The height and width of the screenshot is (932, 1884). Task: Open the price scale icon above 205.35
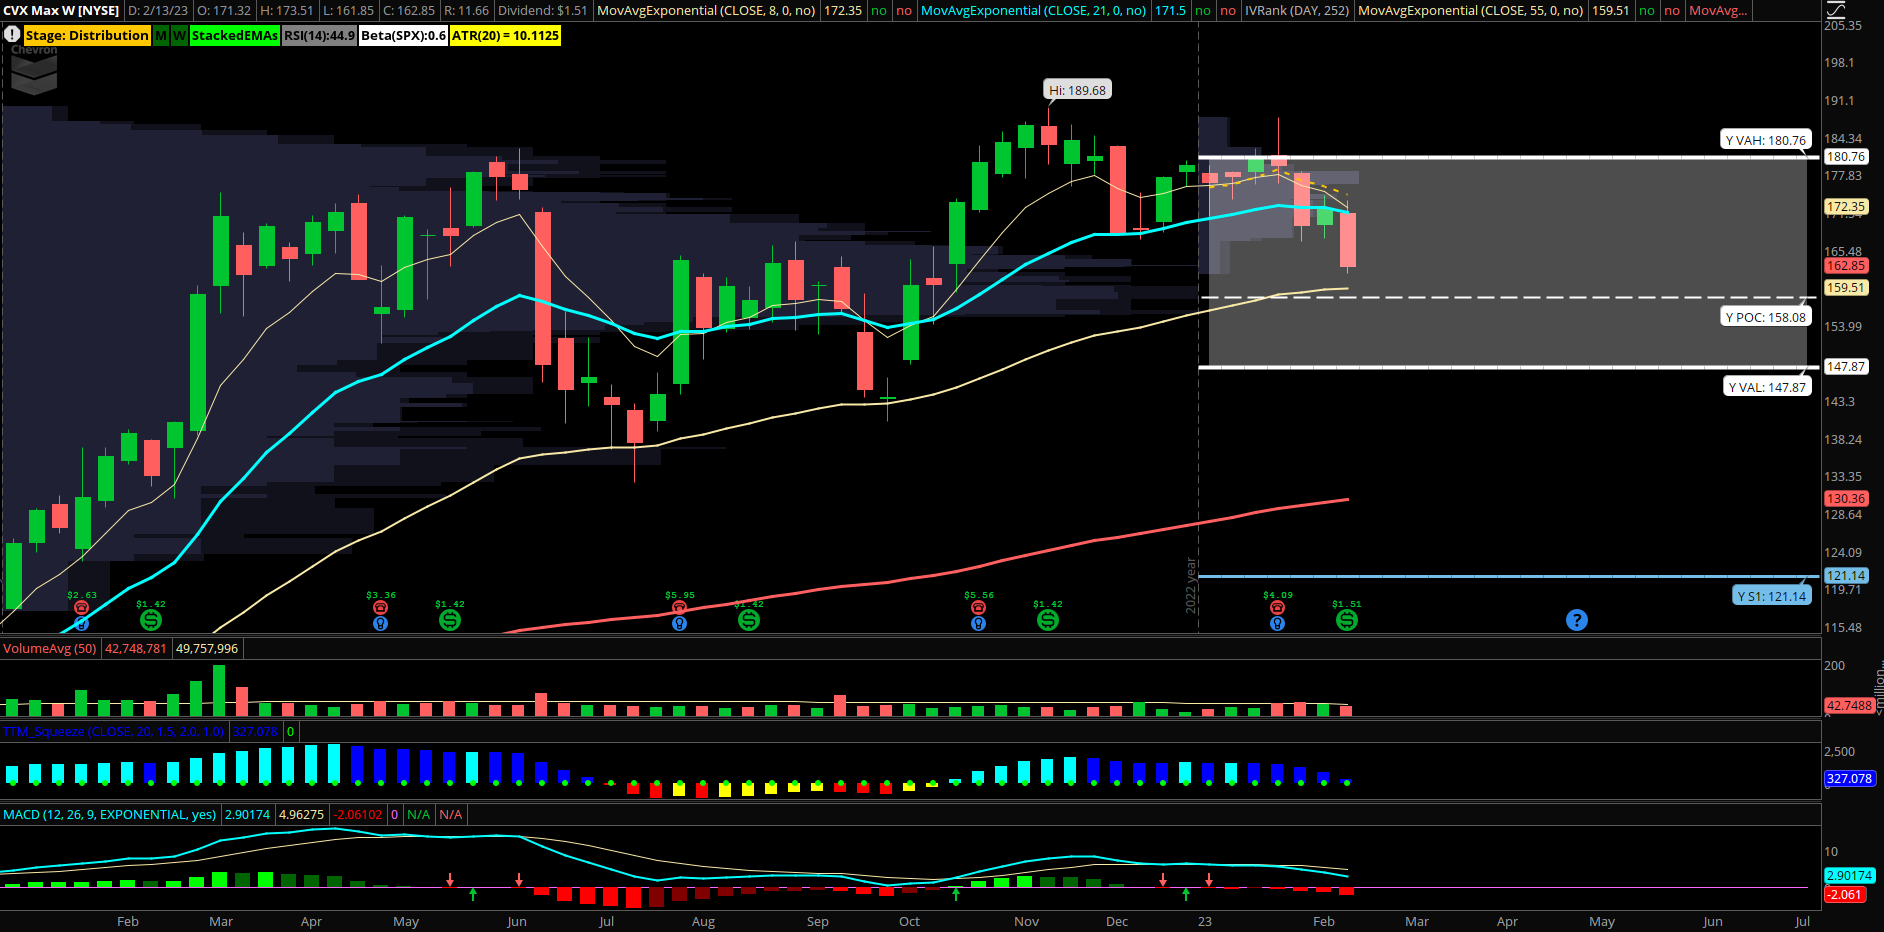coord(1836,10)
